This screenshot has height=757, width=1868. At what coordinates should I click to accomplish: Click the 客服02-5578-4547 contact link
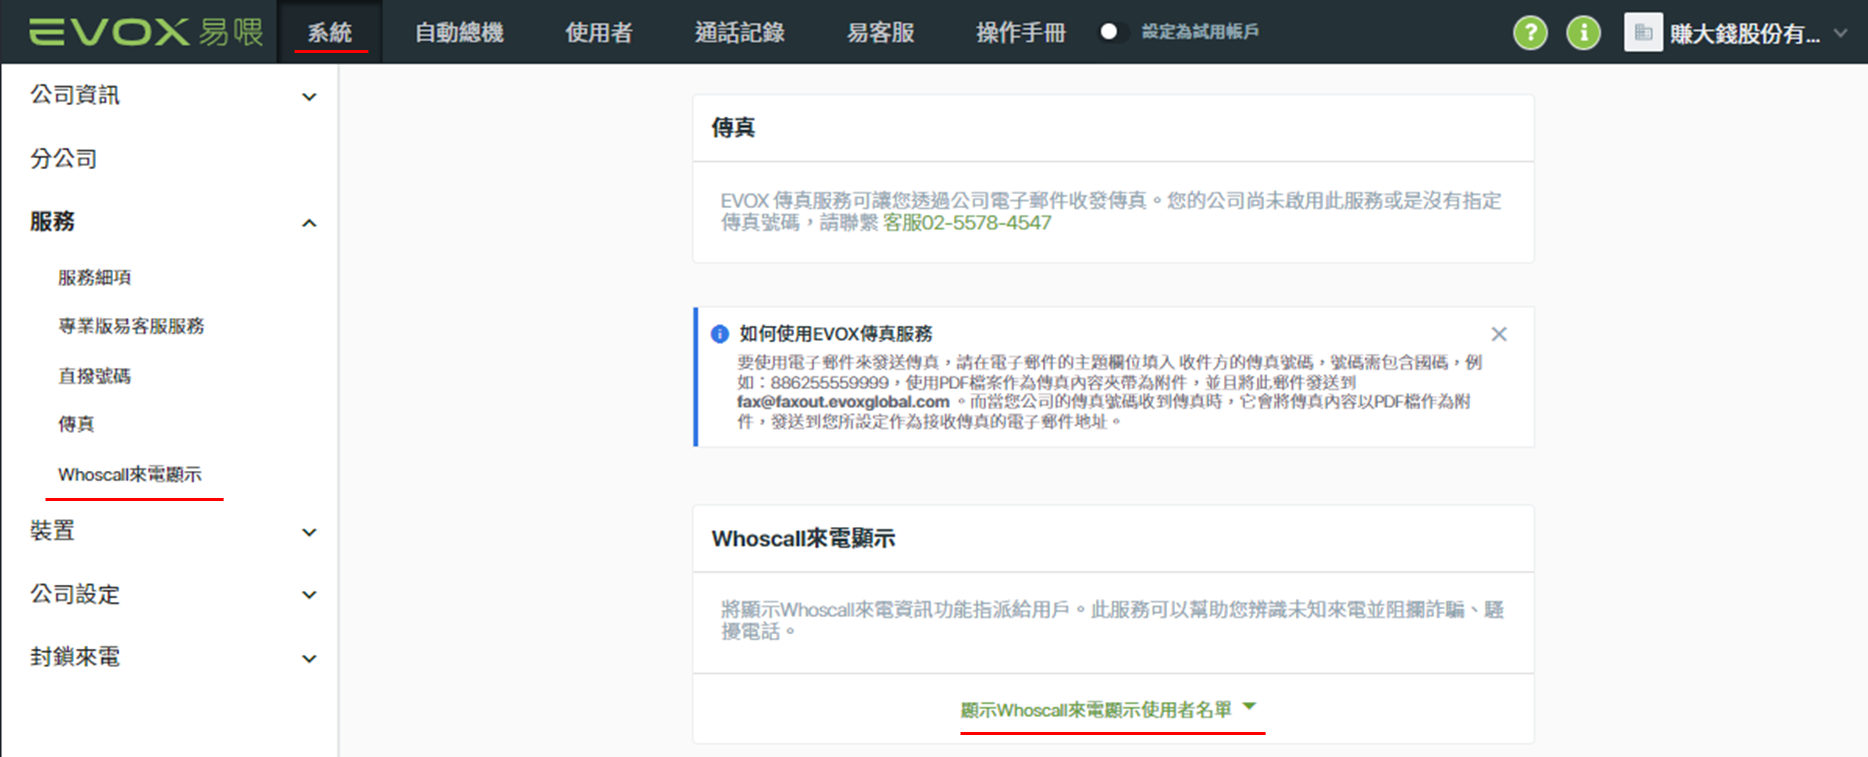coord(967,223)
